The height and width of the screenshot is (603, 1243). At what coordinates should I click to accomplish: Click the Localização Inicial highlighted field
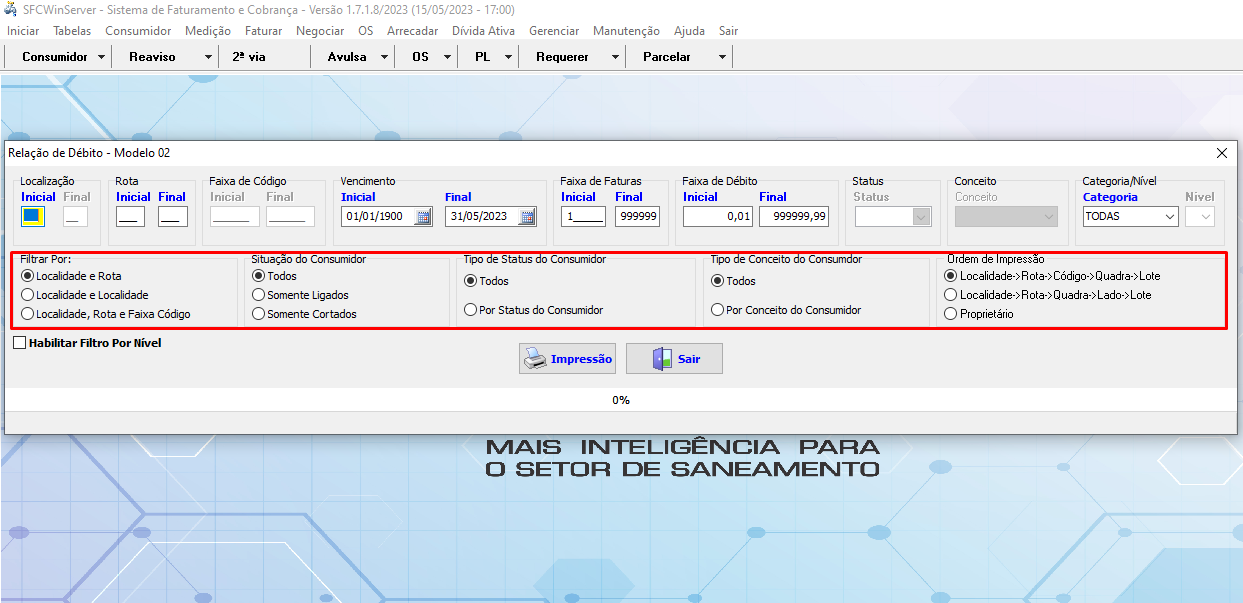(32, 216)
